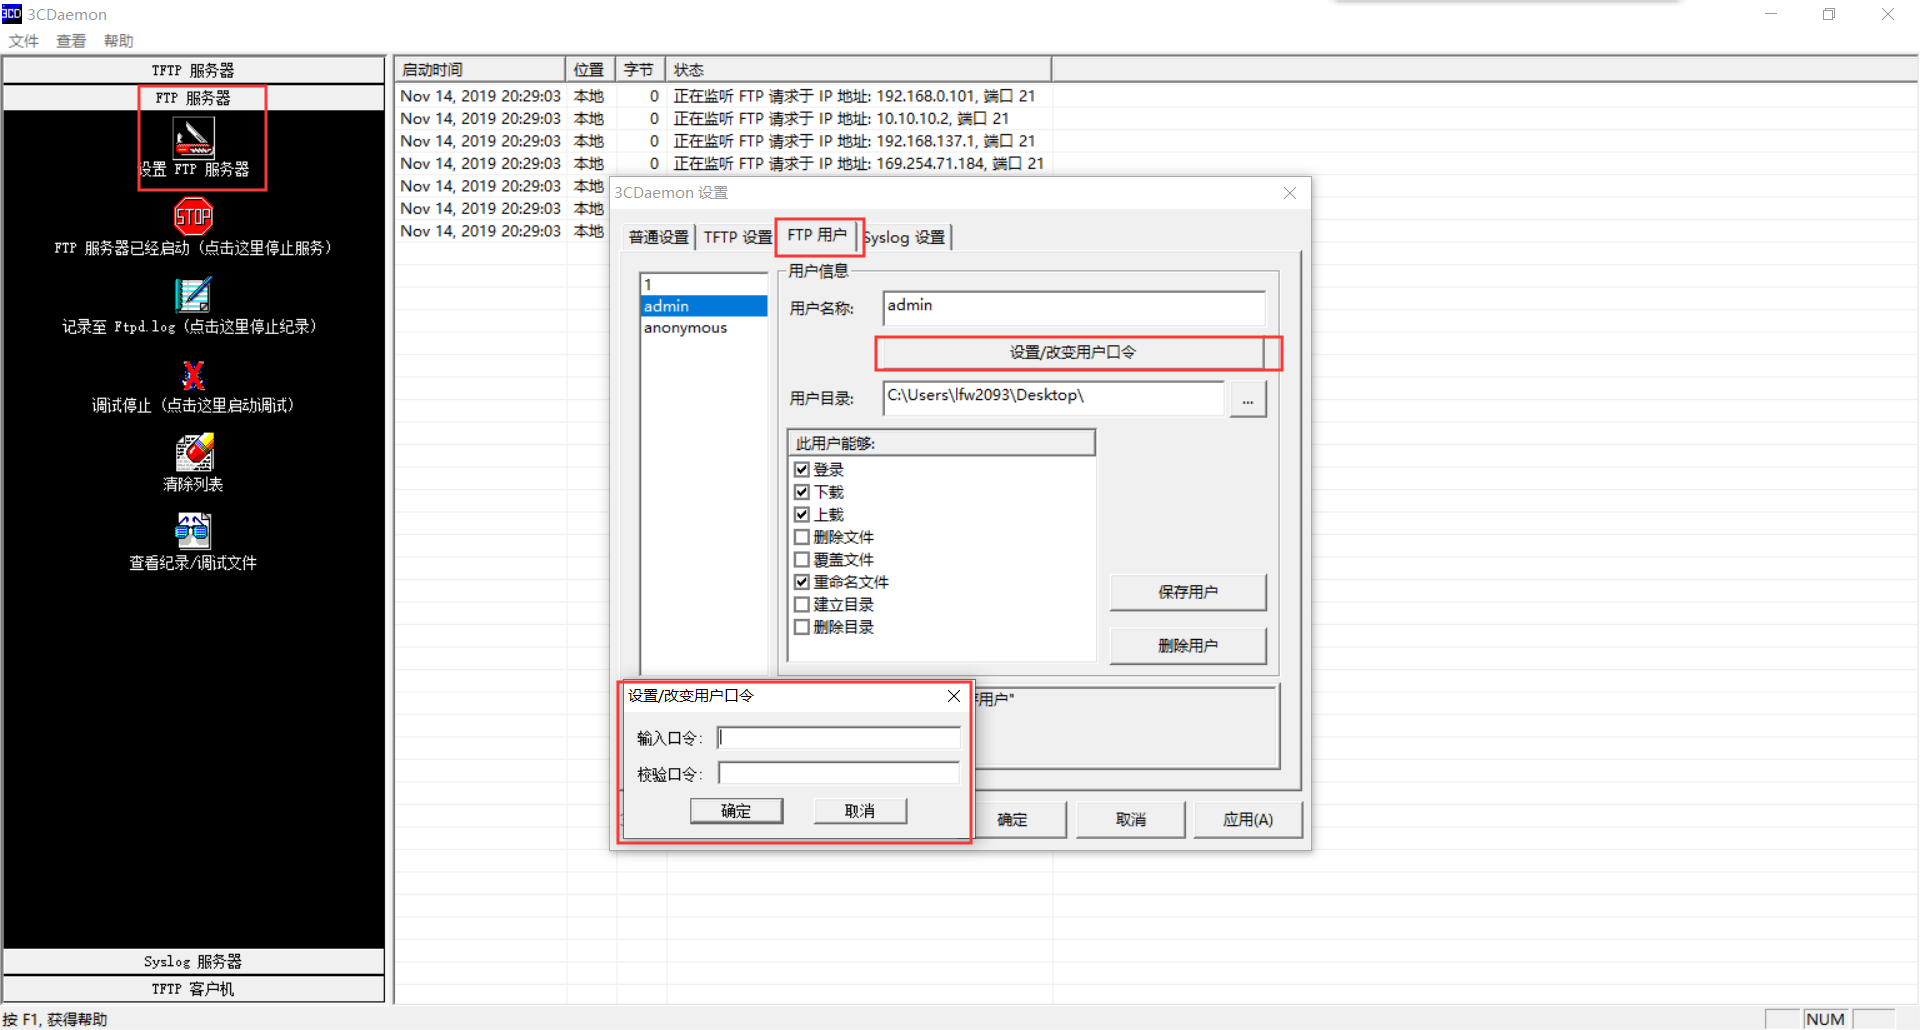Click the Configure FTP Server icon
Viewport: 1920px width, 1030px height.
[x=194, y=138]
